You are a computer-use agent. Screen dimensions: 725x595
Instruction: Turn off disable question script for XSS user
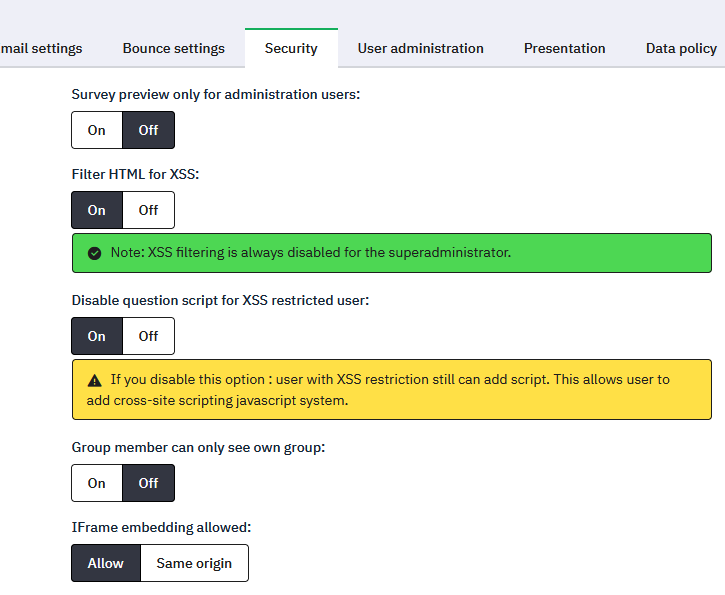pyautogui.click(x=148, y=336)
